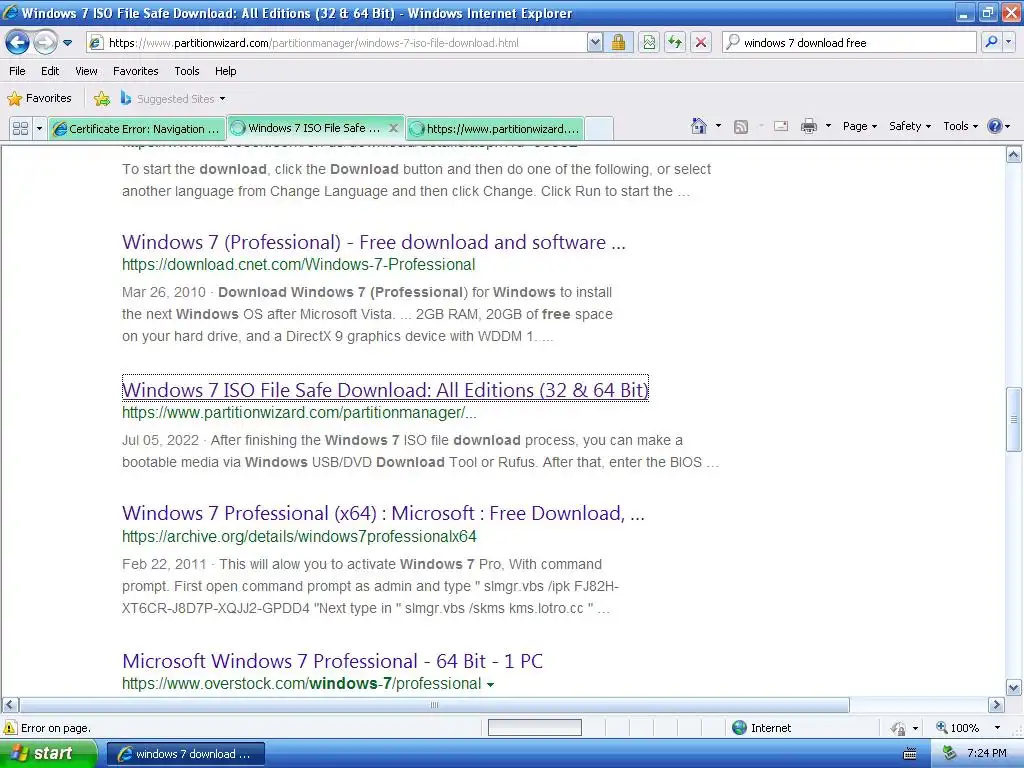Click the Windows Start button
1024x768 pixels.
tap(48, 754)
